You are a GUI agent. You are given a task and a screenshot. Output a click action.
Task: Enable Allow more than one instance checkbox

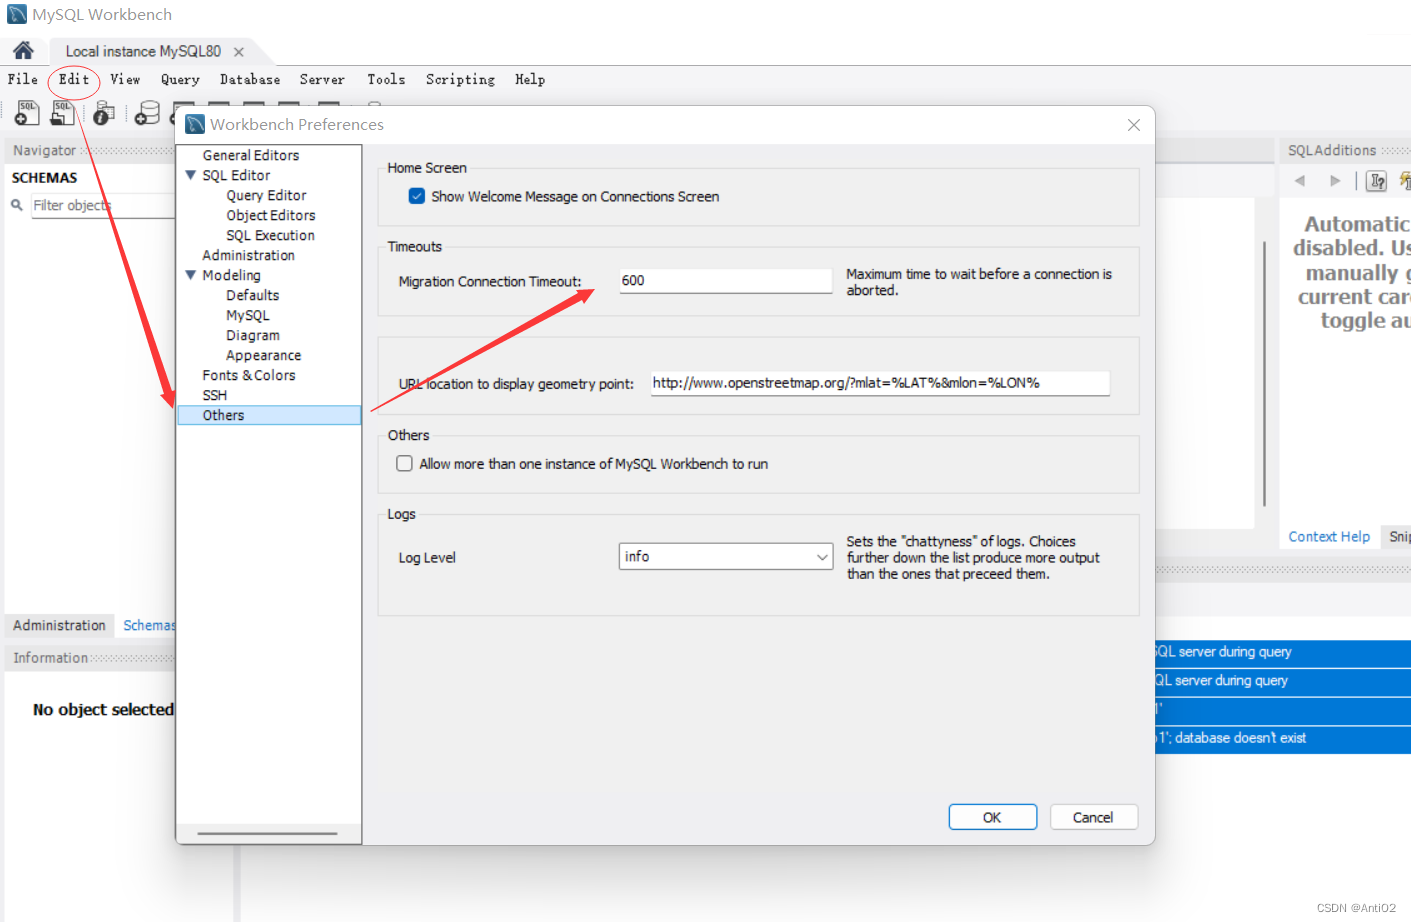click(x=404, y=463)
